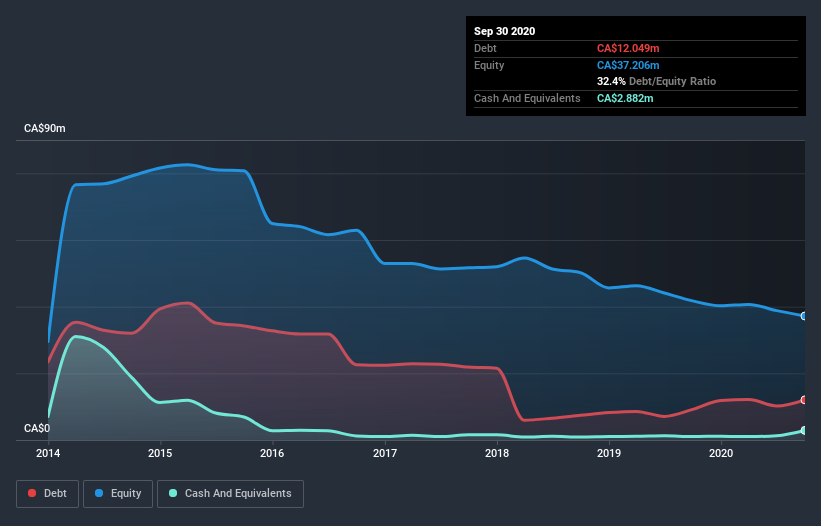The height and width of the screenshot is (526, 821).
Task: Click the 2014 x-axis label
Action: [x=48, y=453]
